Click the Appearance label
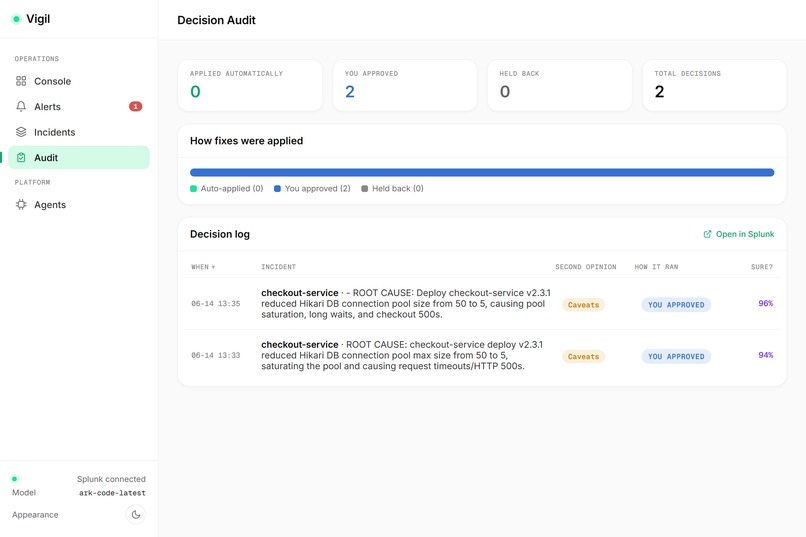The width and height of the screenshot is (806, 537). (35, 515)
